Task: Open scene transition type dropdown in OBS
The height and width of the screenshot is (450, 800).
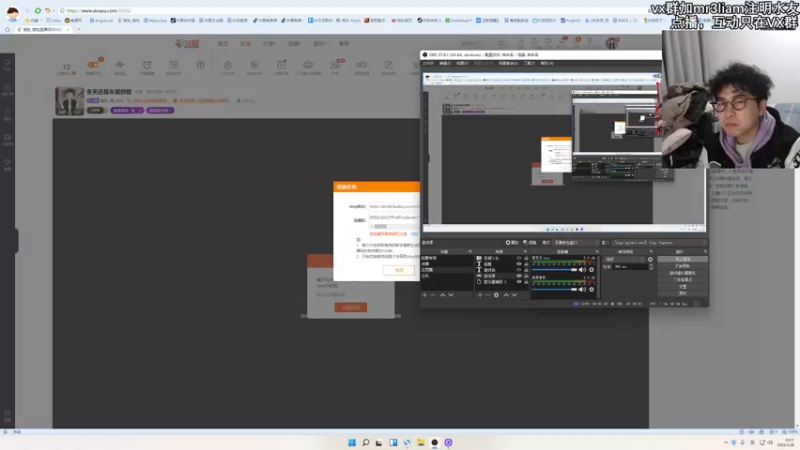Action: coord(625,259)
